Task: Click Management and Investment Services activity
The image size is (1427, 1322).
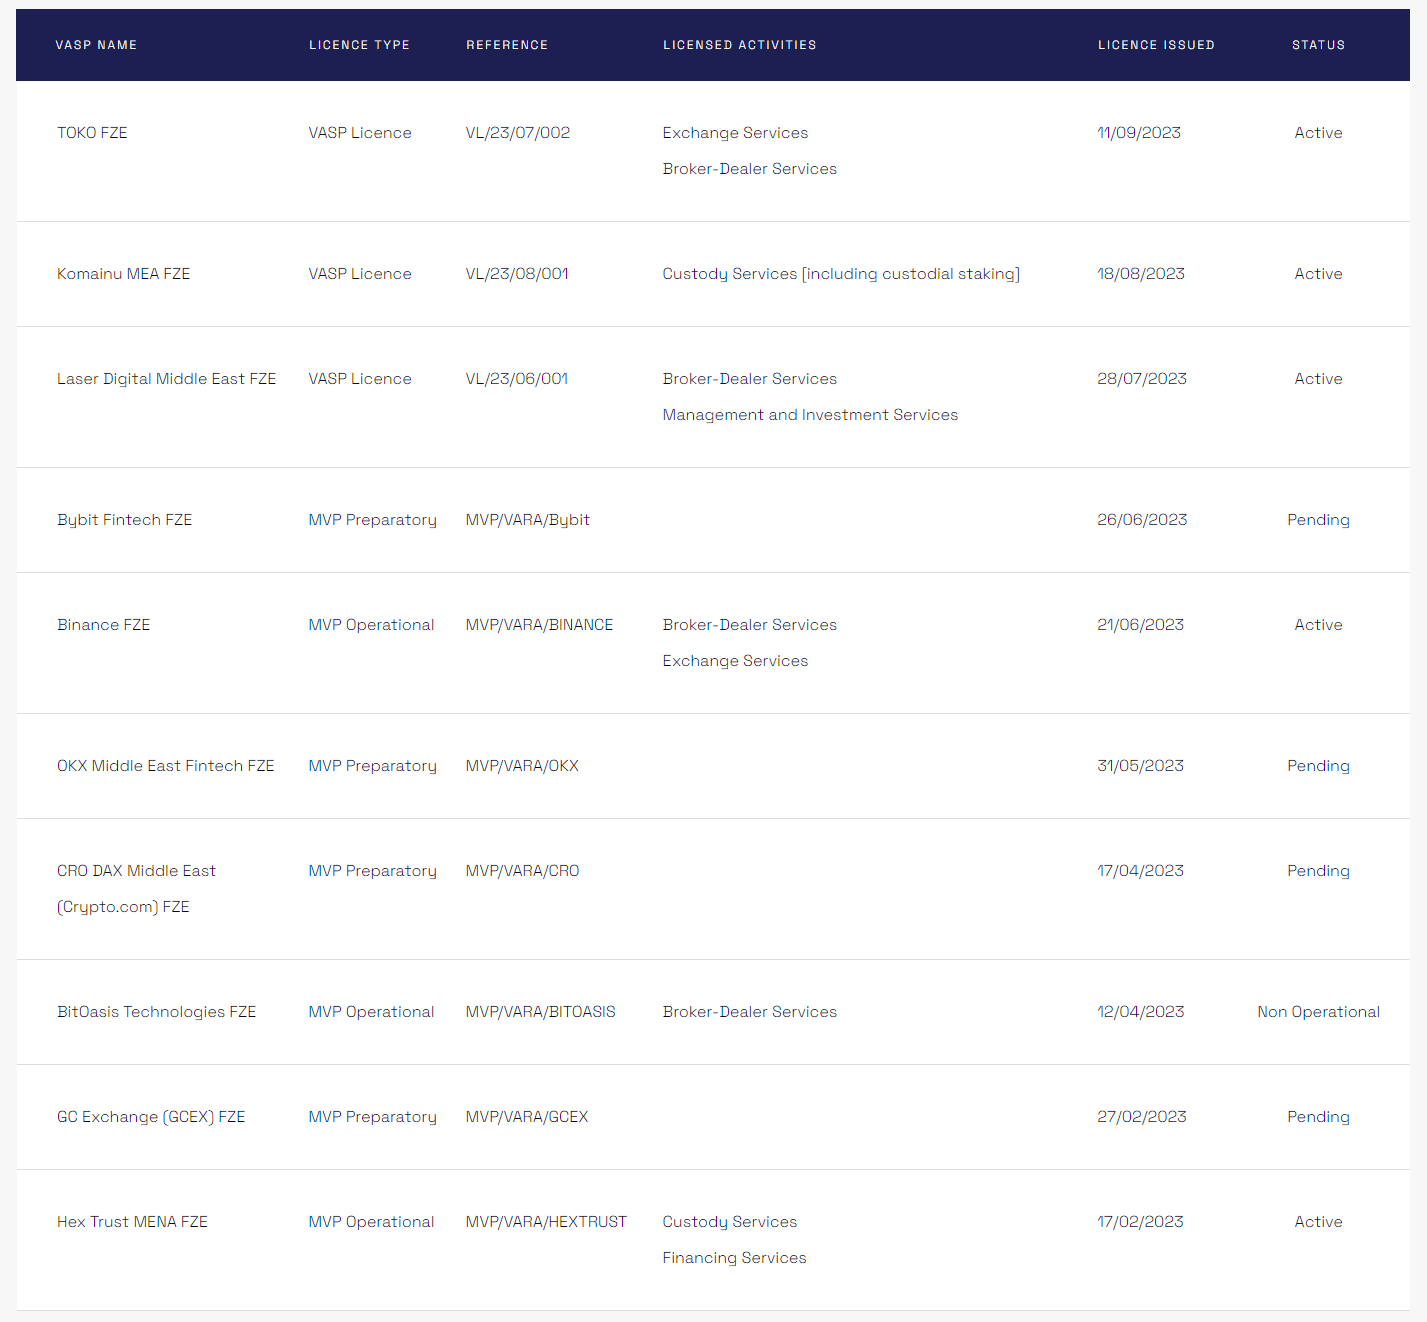Action: pos(810,415)
